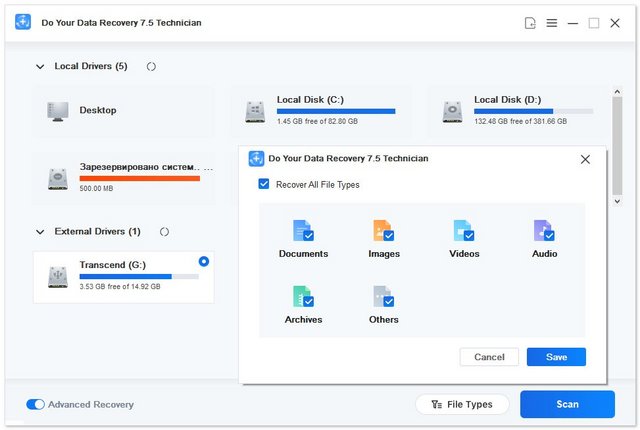Click the '132.48 GB free of 381.66 GB' text
Viewport: 640px width, 430px height.
[x=520, y=121]
